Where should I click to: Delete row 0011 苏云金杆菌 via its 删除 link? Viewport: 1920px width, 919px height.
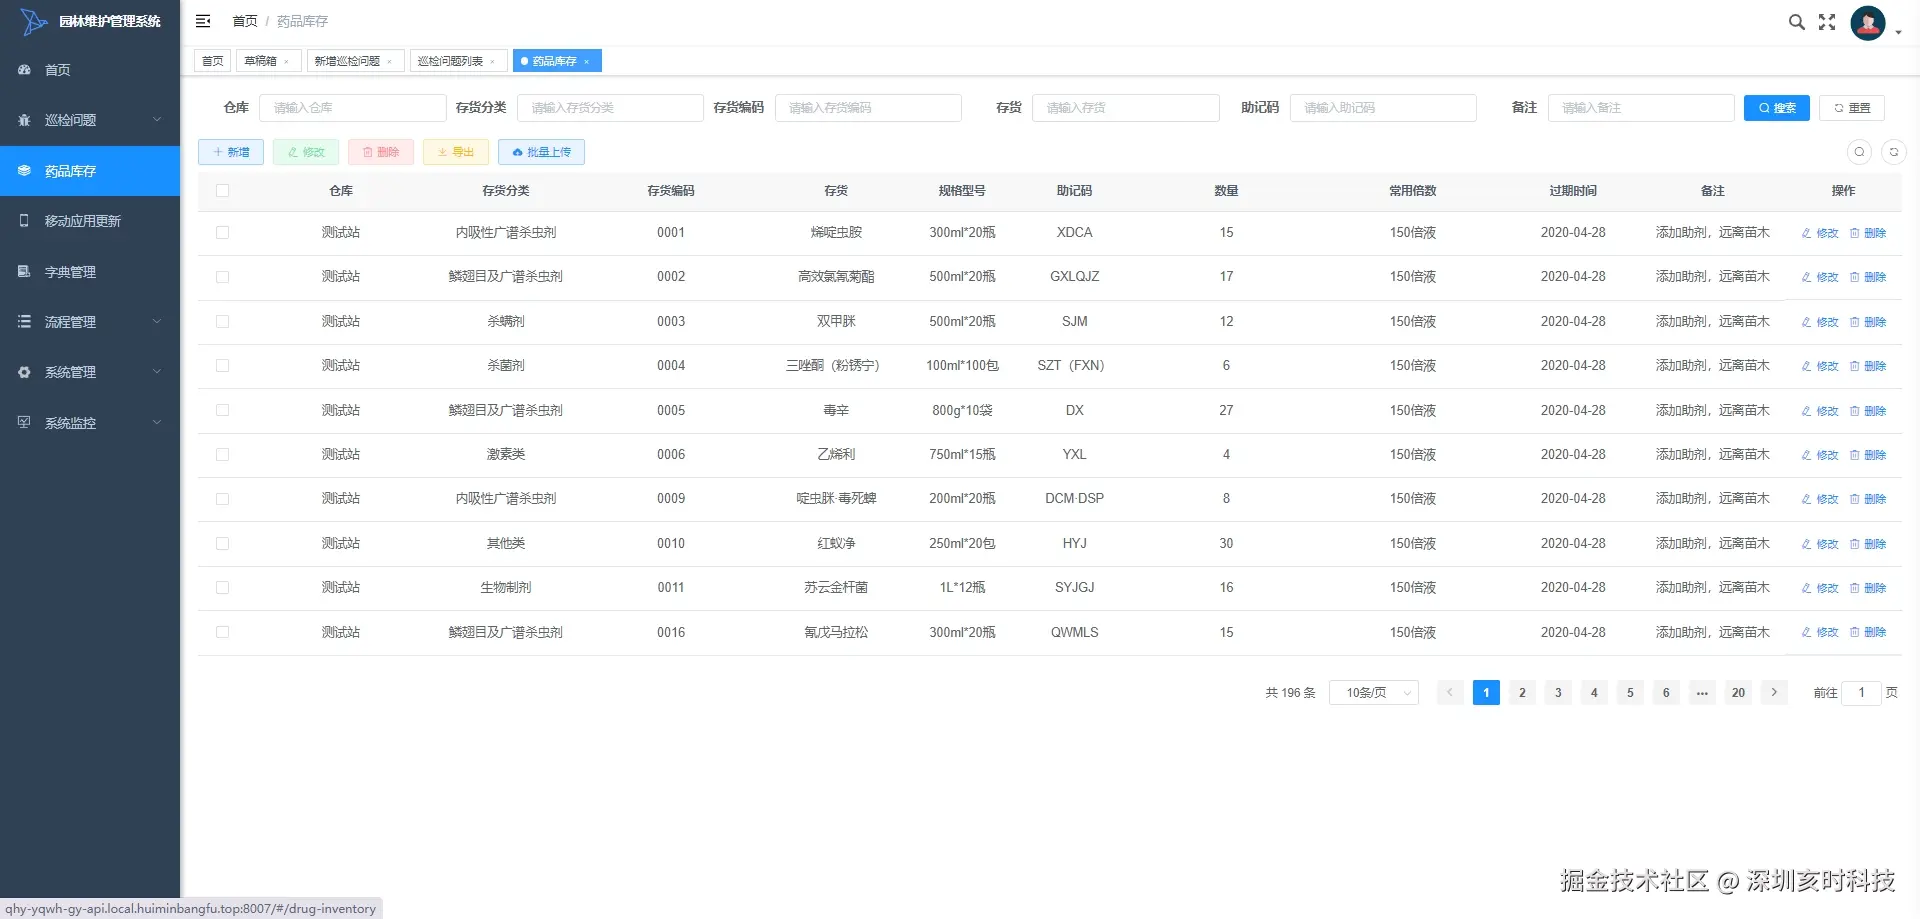coord(1868,588)
